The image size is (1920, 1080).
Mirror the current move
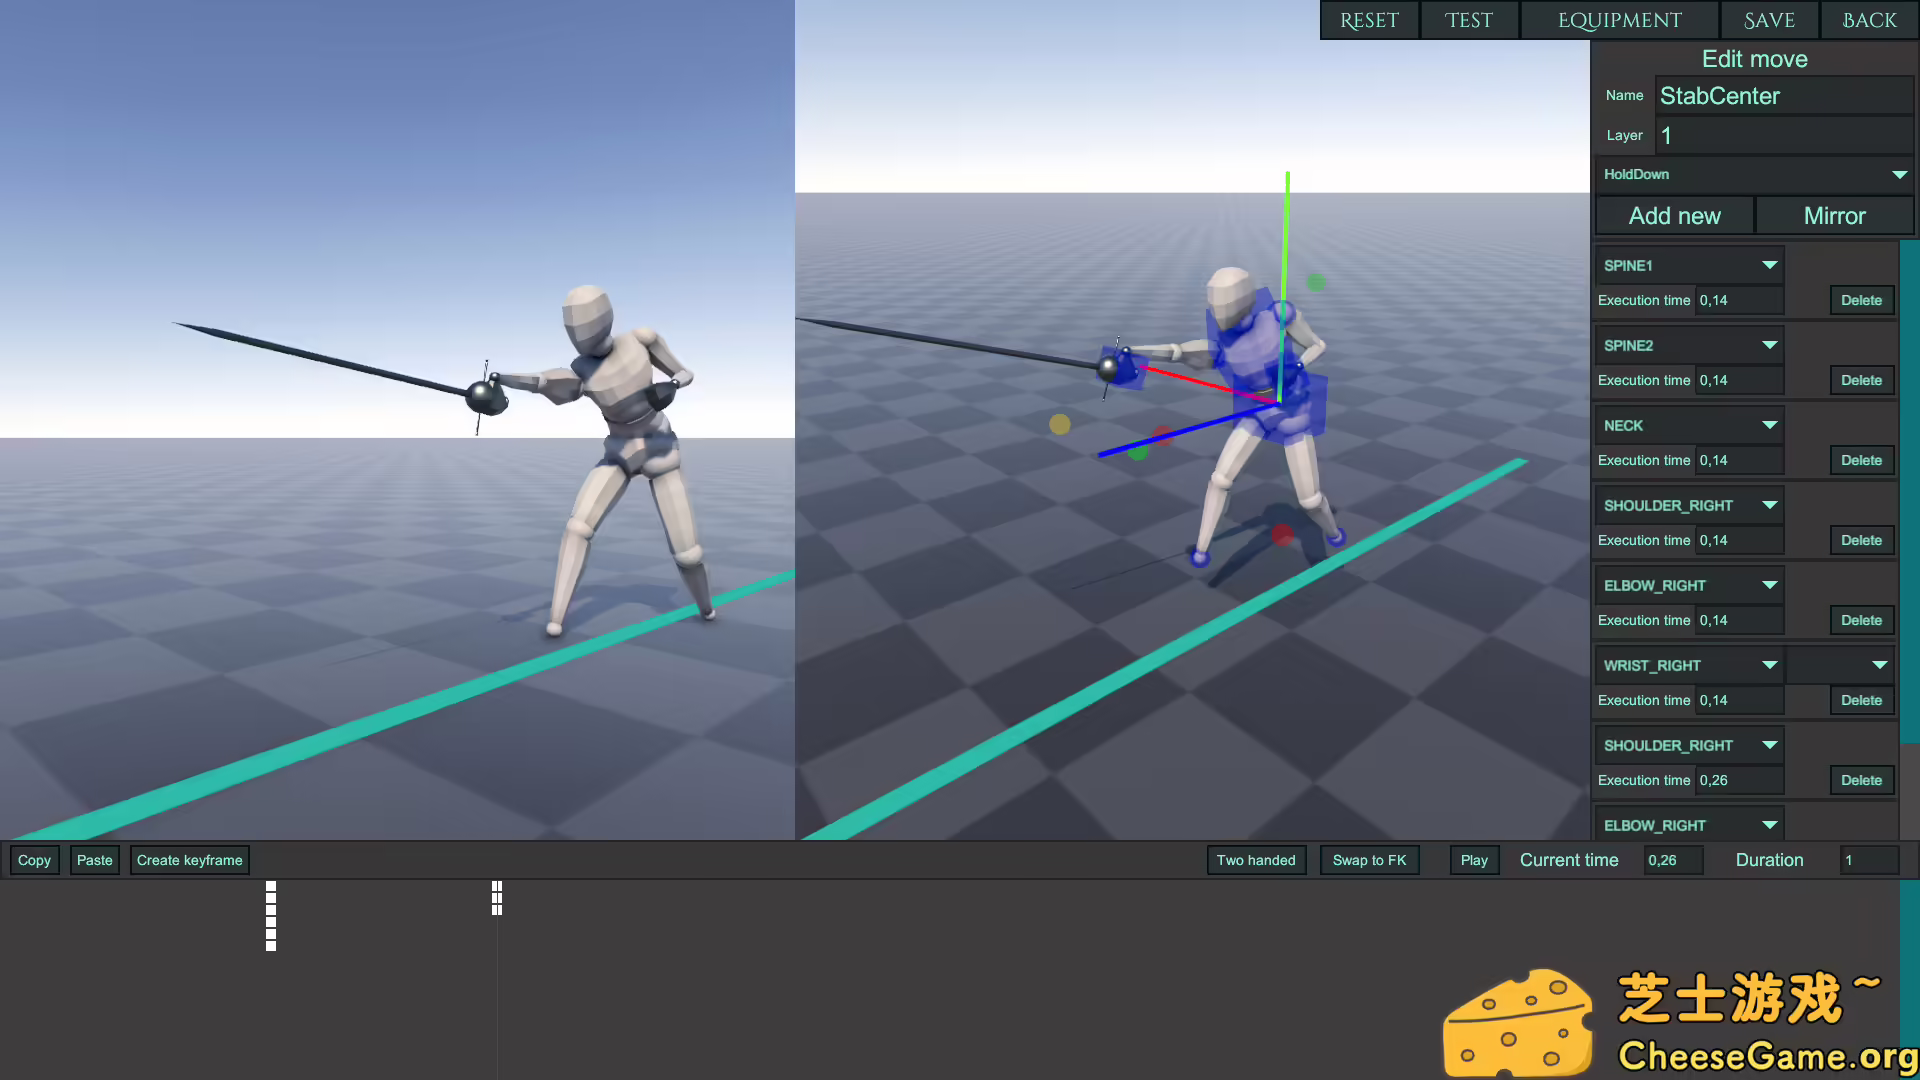click(1834, 215)
